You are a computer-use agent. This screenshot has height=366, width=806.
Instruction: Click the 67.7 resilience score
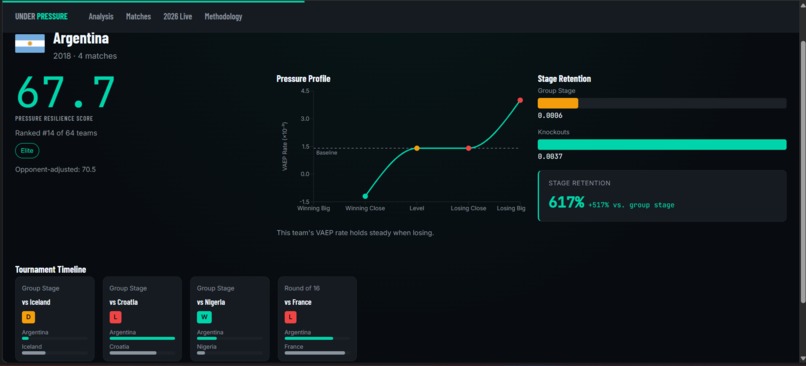tap(66, 92)
